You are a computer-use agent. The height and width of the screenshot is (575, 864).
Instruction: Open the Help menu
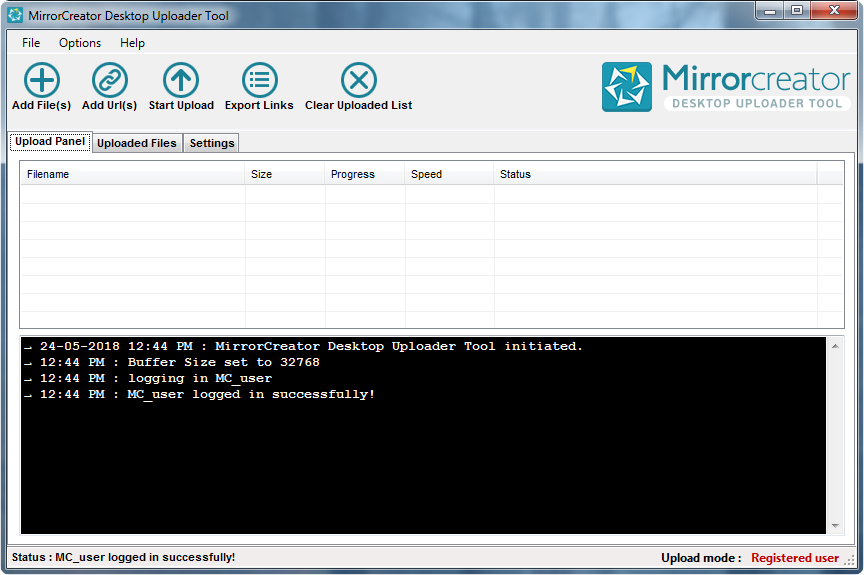[132, 43]
